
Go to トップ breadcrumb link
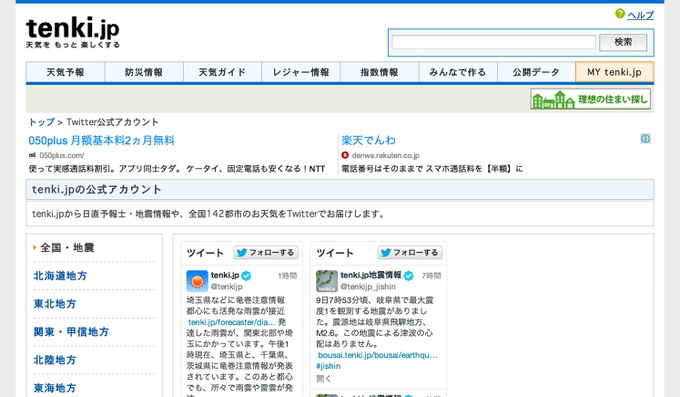(42, 122)
